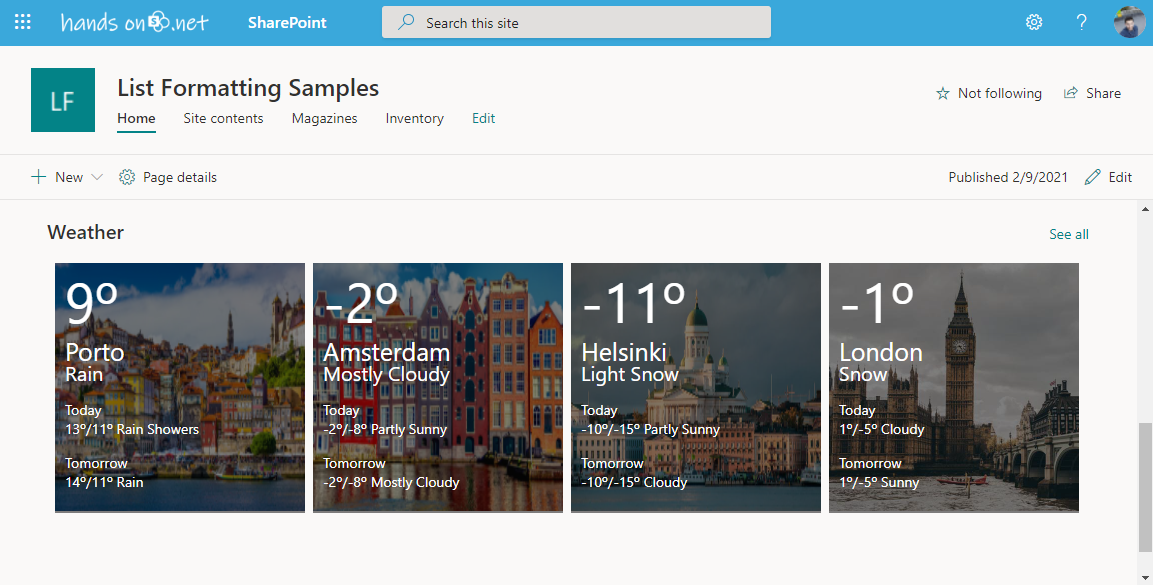The image size is (1153, 585).
Task: Click the Page details gear icon
Action: [127, 177]
